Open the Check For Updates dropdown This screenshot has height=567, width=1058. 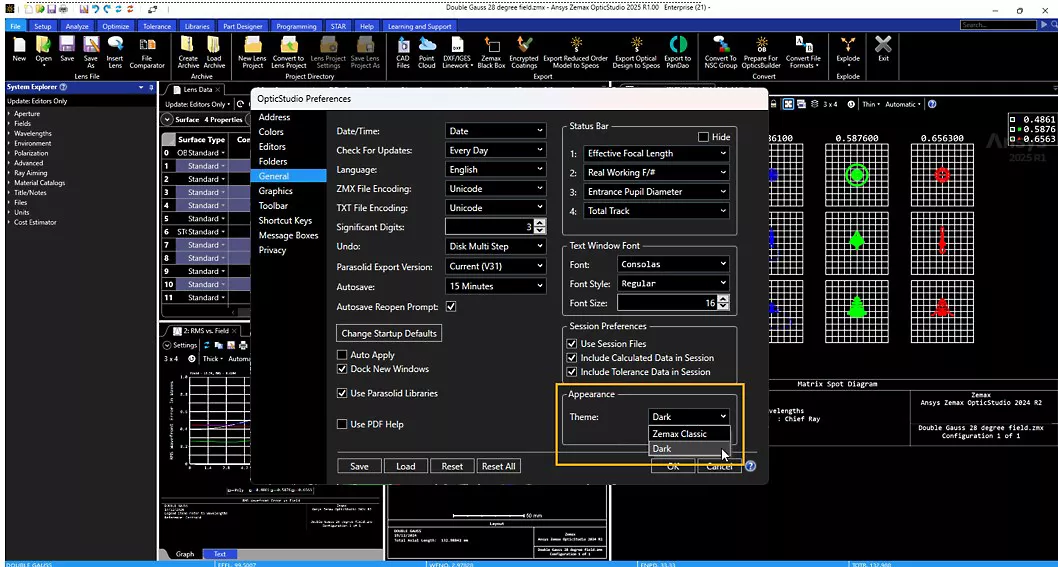pyautogui.click(x=495, y=151)
